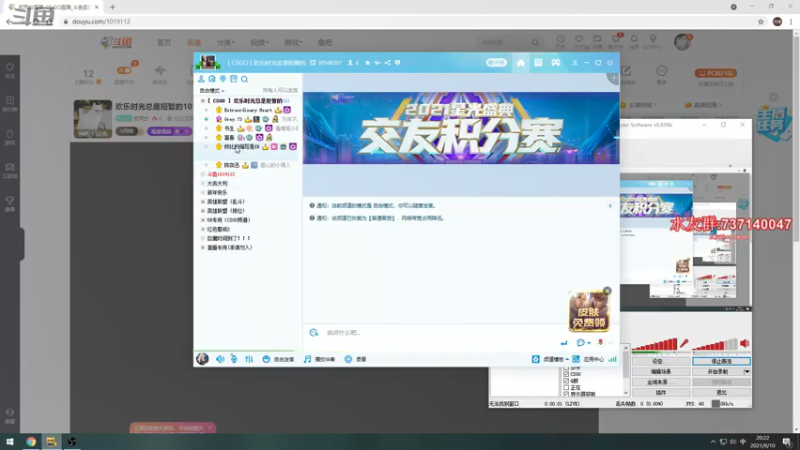Open the user list icon above channel tree

coord(201,79)
